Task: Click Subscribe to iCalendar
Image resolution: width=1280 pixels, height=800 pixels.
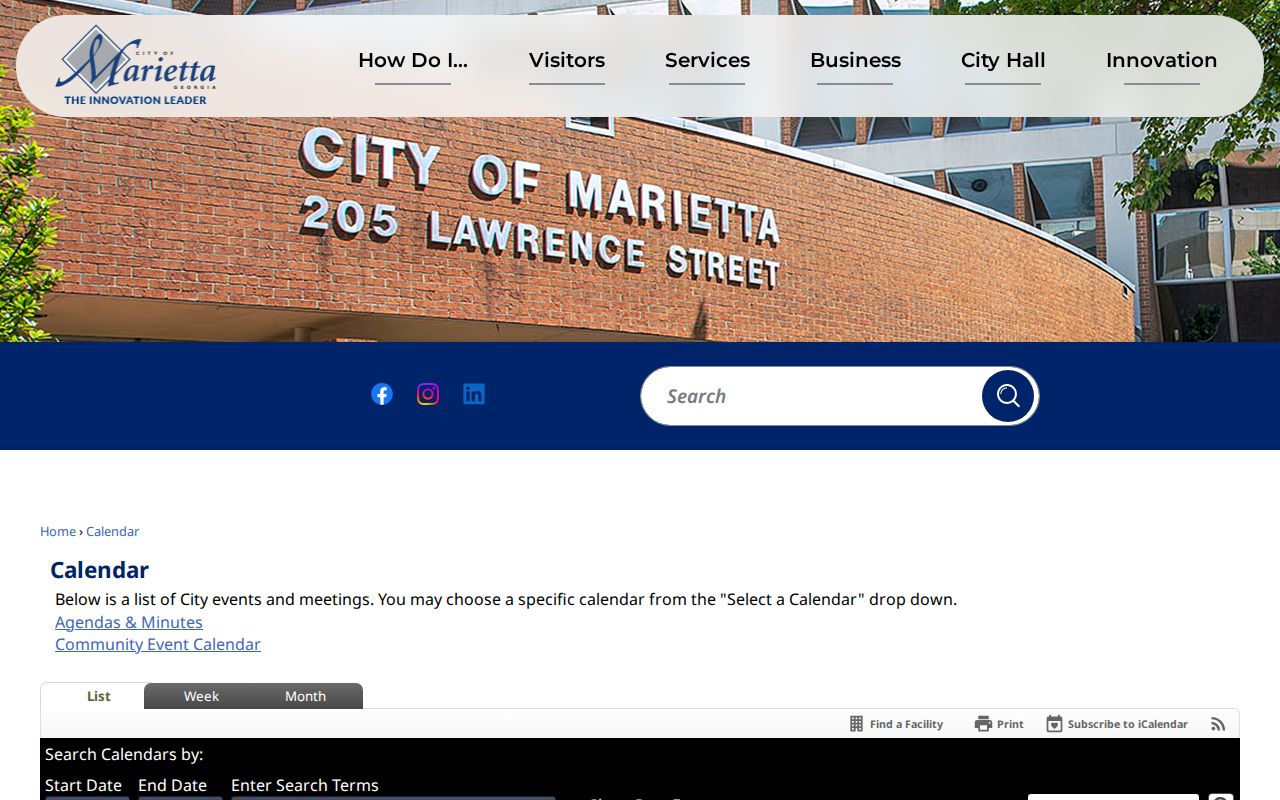Action: click(1117, 724)
